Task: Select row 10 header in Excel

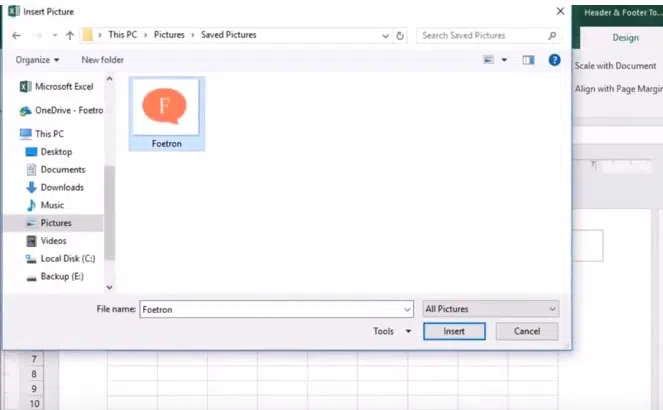Action: 34,403
